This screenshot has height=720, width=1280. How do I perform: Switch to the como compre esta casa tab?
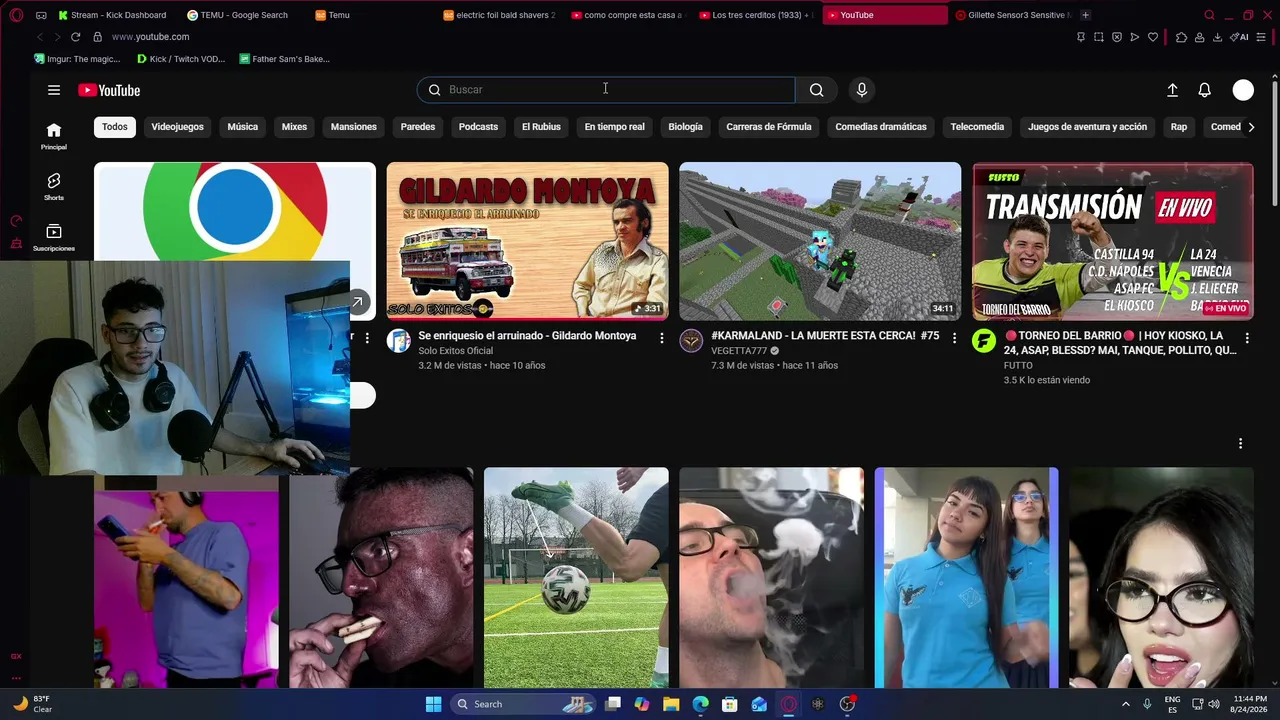[x=628, y=15]
